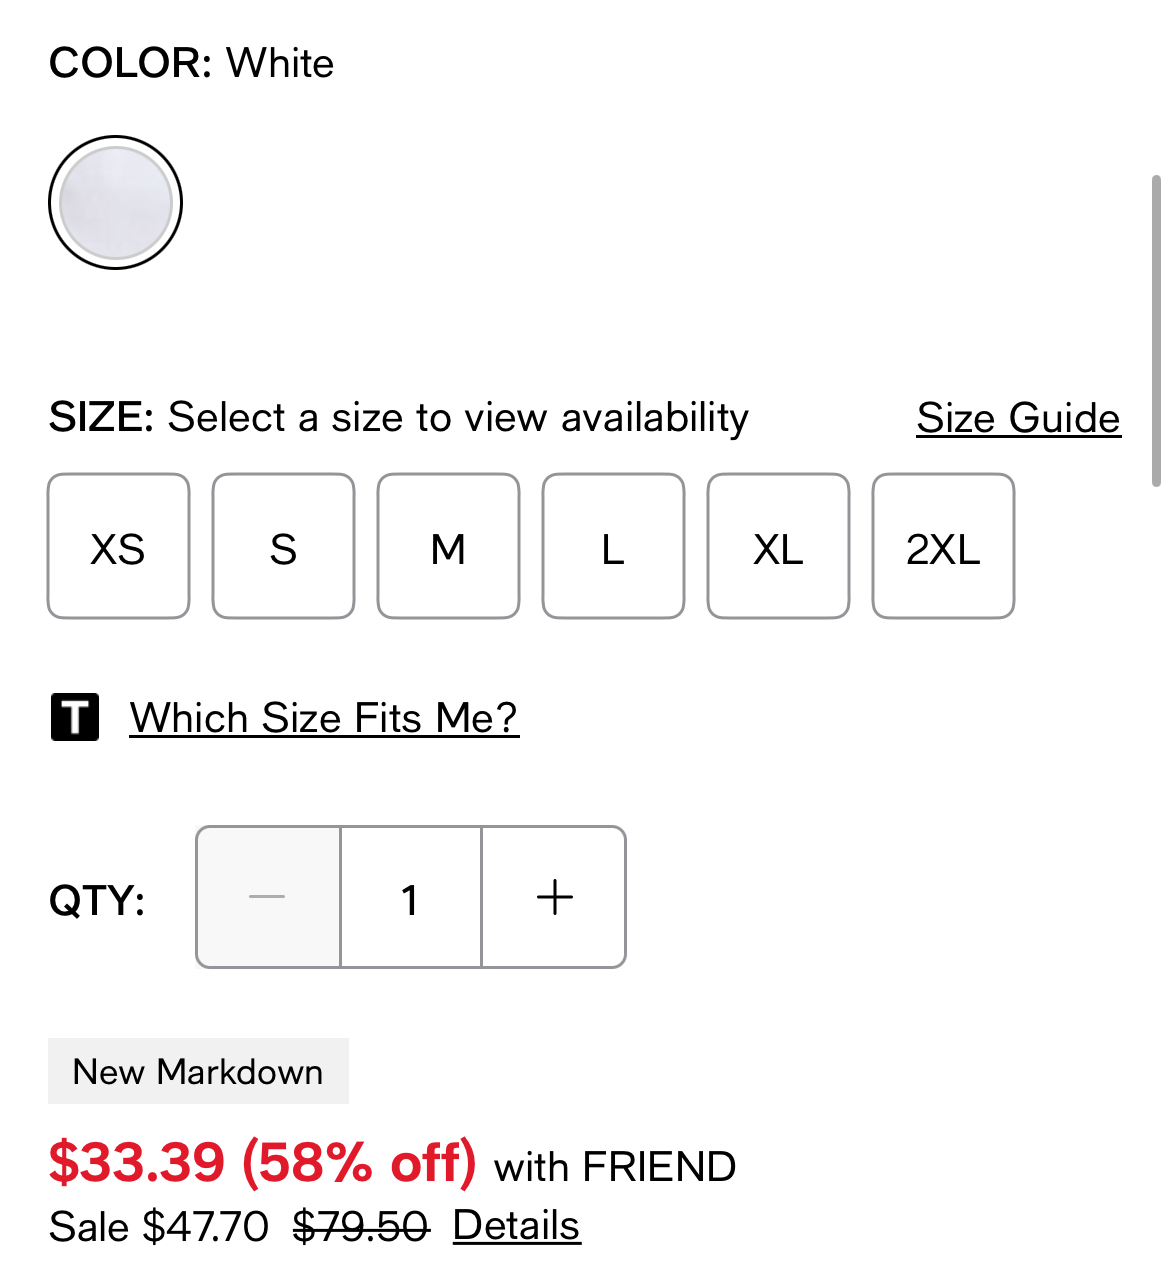The image size is (1170, 1272).
Task: Click the black T fit-finder icon
Action: [x=75, y=717]
